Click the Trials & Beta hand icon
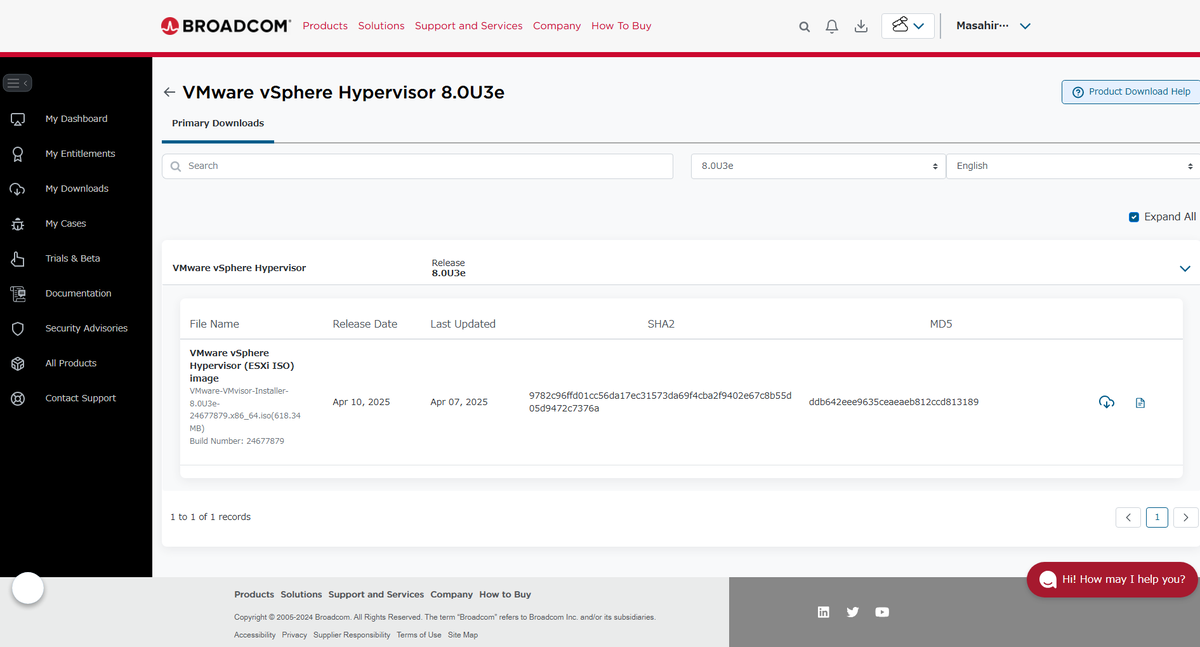Viewport: 1200px width, 647px height. tap(17, 259)
